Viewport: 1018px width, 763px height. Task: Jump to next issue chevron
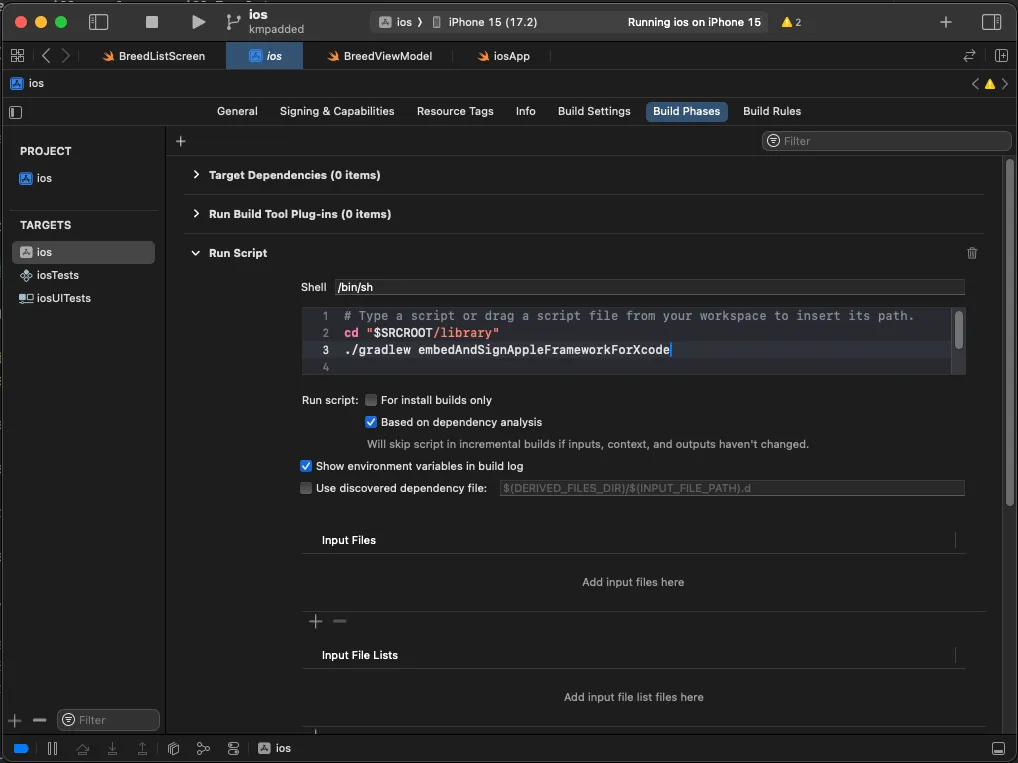point(1005,84)
